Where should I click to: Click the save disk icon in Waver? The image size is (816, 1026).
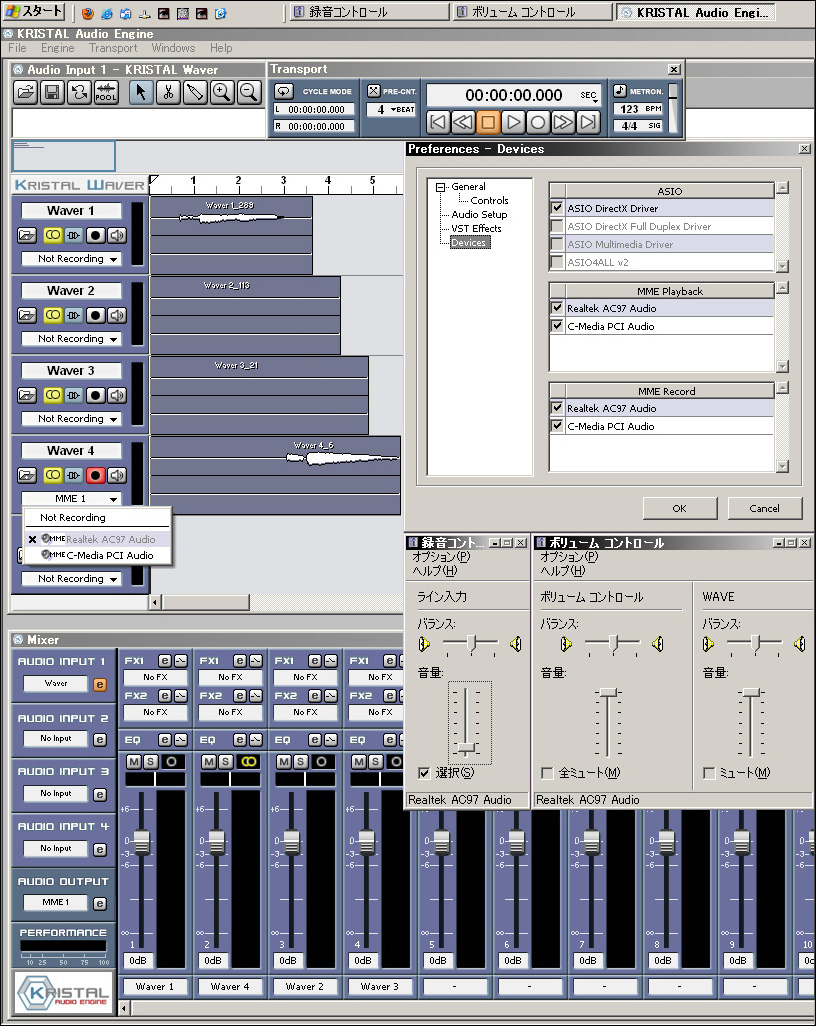tap(52, 92)
